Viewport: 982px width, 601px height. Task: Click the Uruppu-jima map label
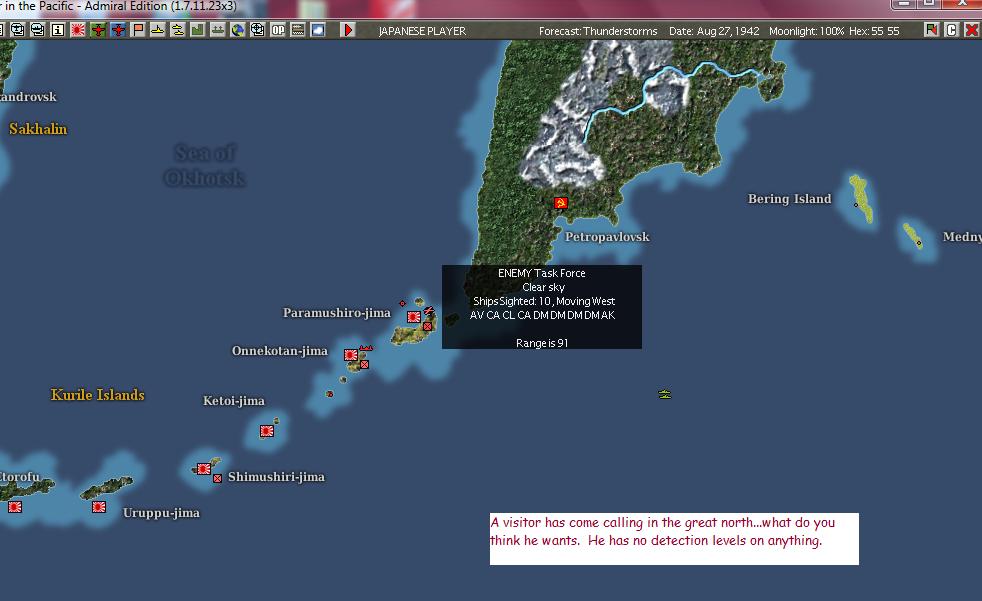point(161,513)
